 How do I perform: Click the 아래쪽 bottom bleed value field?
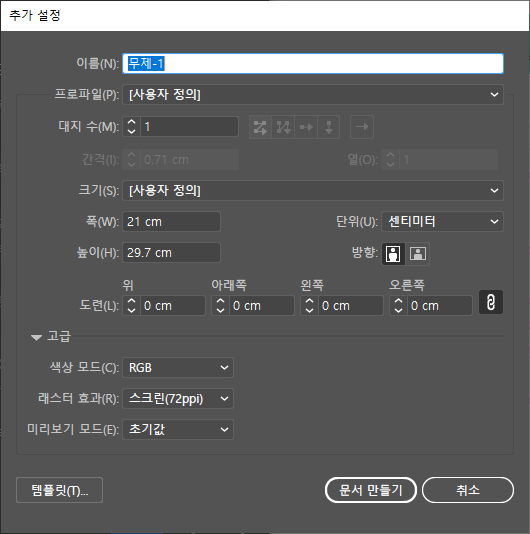pyautogui.click(x=262, y=305)
